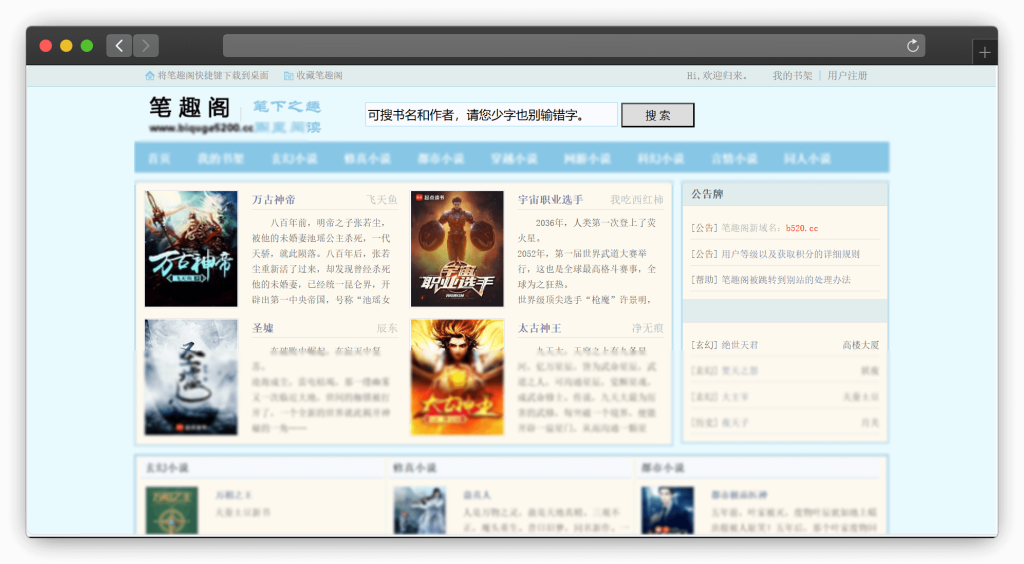Click author name 净无痕
The height and width of the screenshot is (564, 1024).
tap(647, 328)
